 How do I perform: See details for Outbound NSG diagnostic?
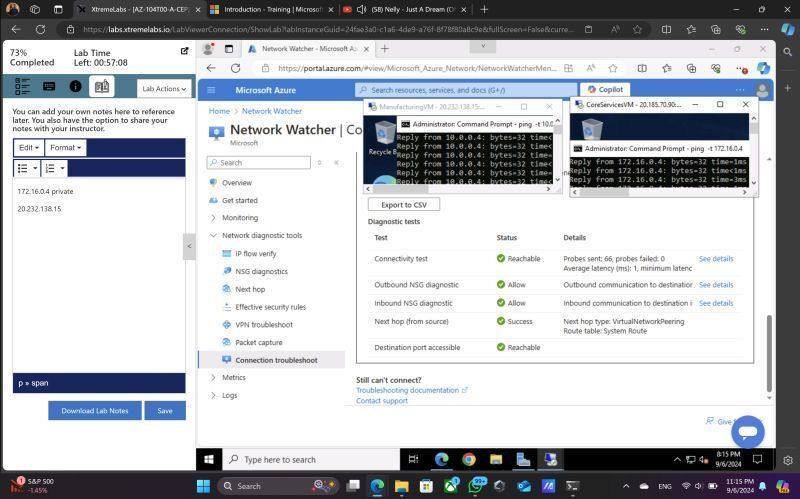pos(716,285)
